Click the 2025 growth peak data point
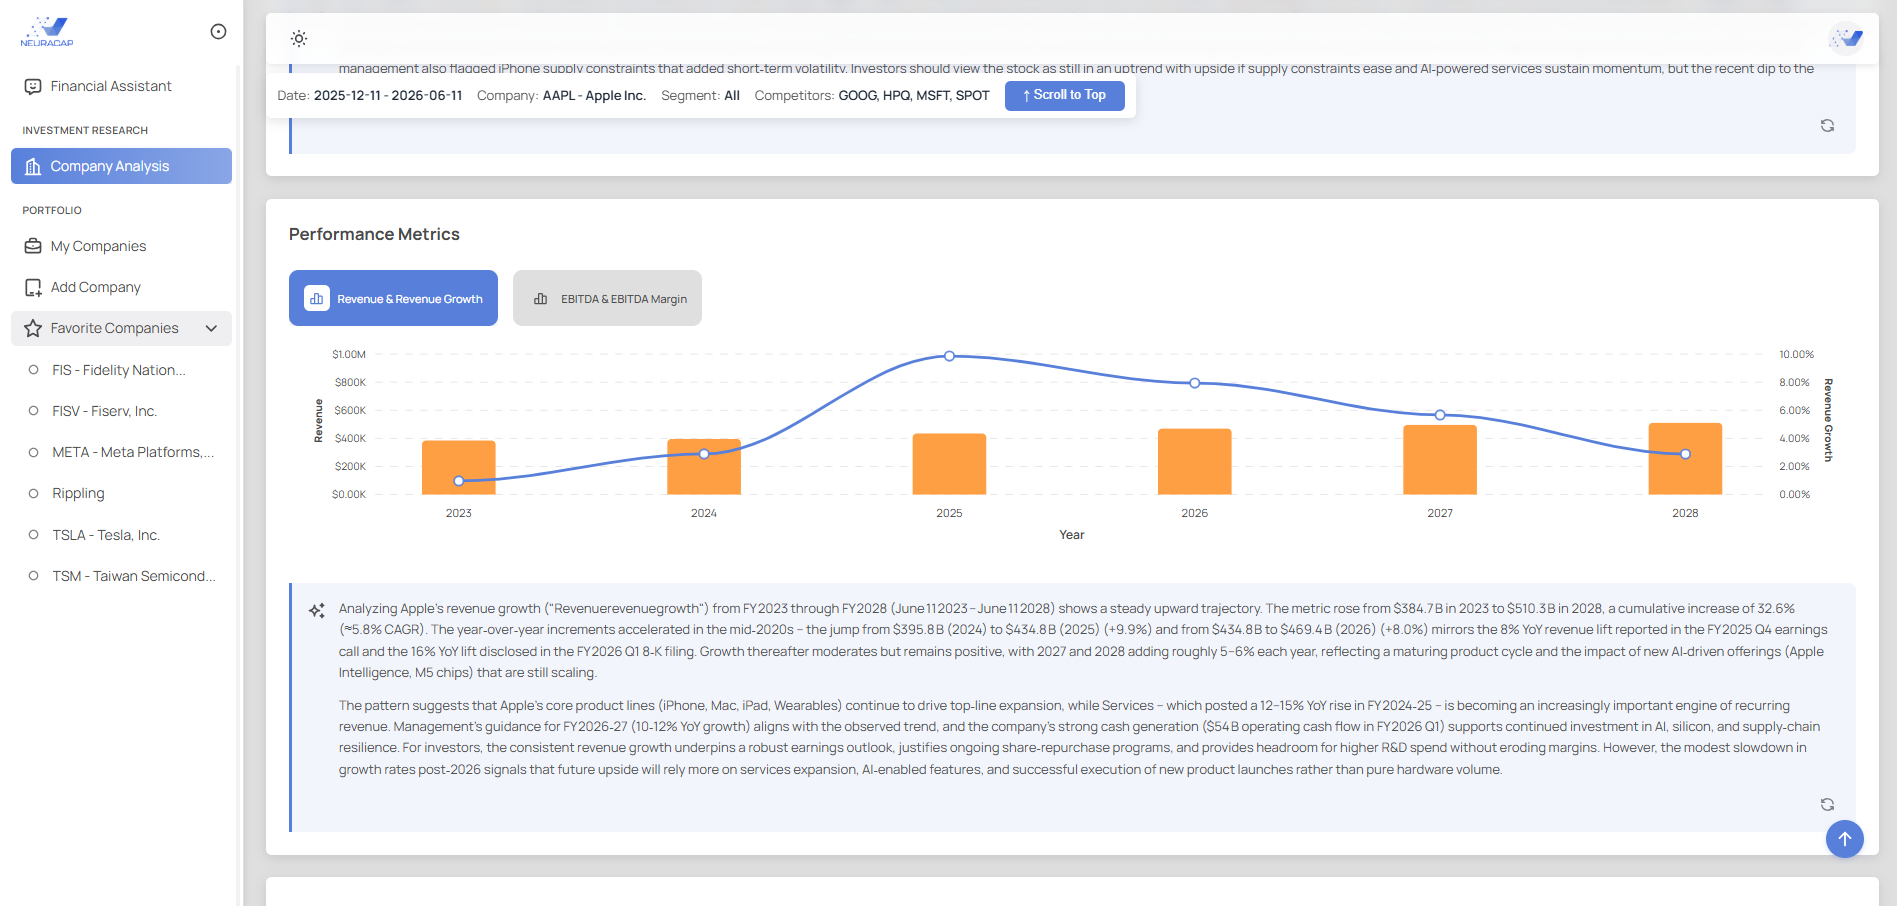The image size is (1897, 906). click(x=949, y=356)
